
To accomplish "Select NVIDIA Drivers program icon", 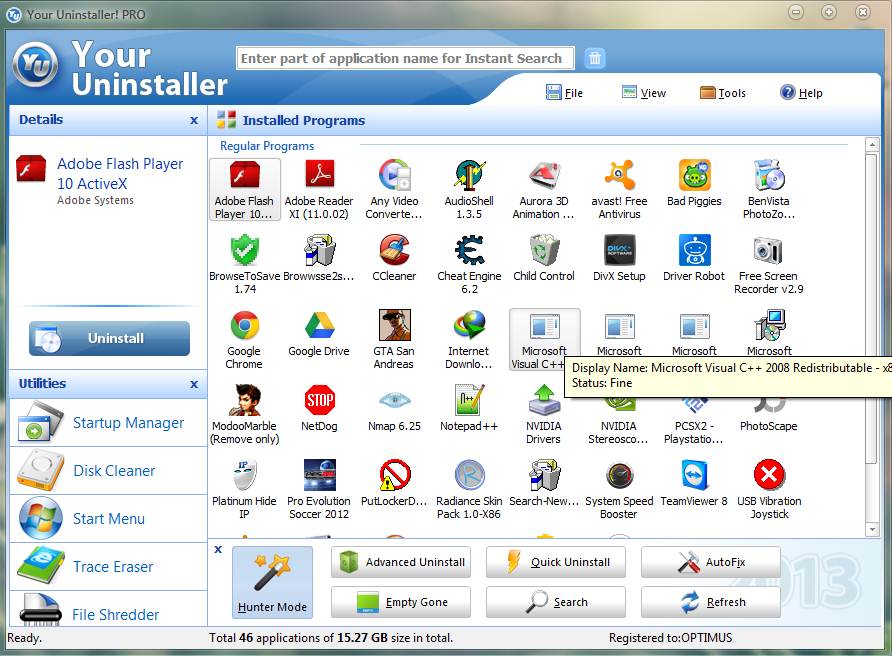I will click(x=544, y=400).
